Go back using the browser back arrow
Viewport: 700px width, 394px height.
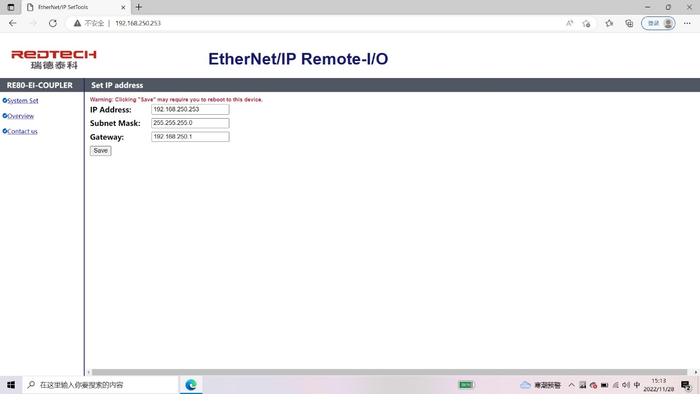pos(12,23)
